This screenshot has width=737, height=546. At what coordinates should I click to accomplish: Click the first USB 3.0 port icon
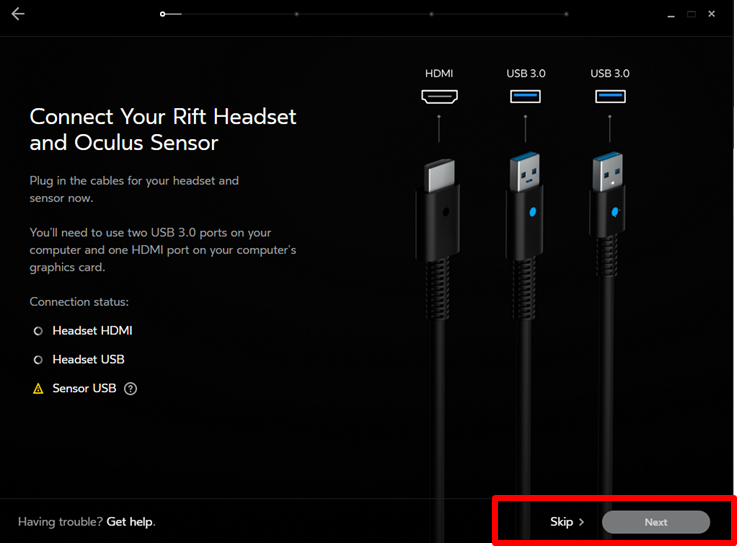525,96
